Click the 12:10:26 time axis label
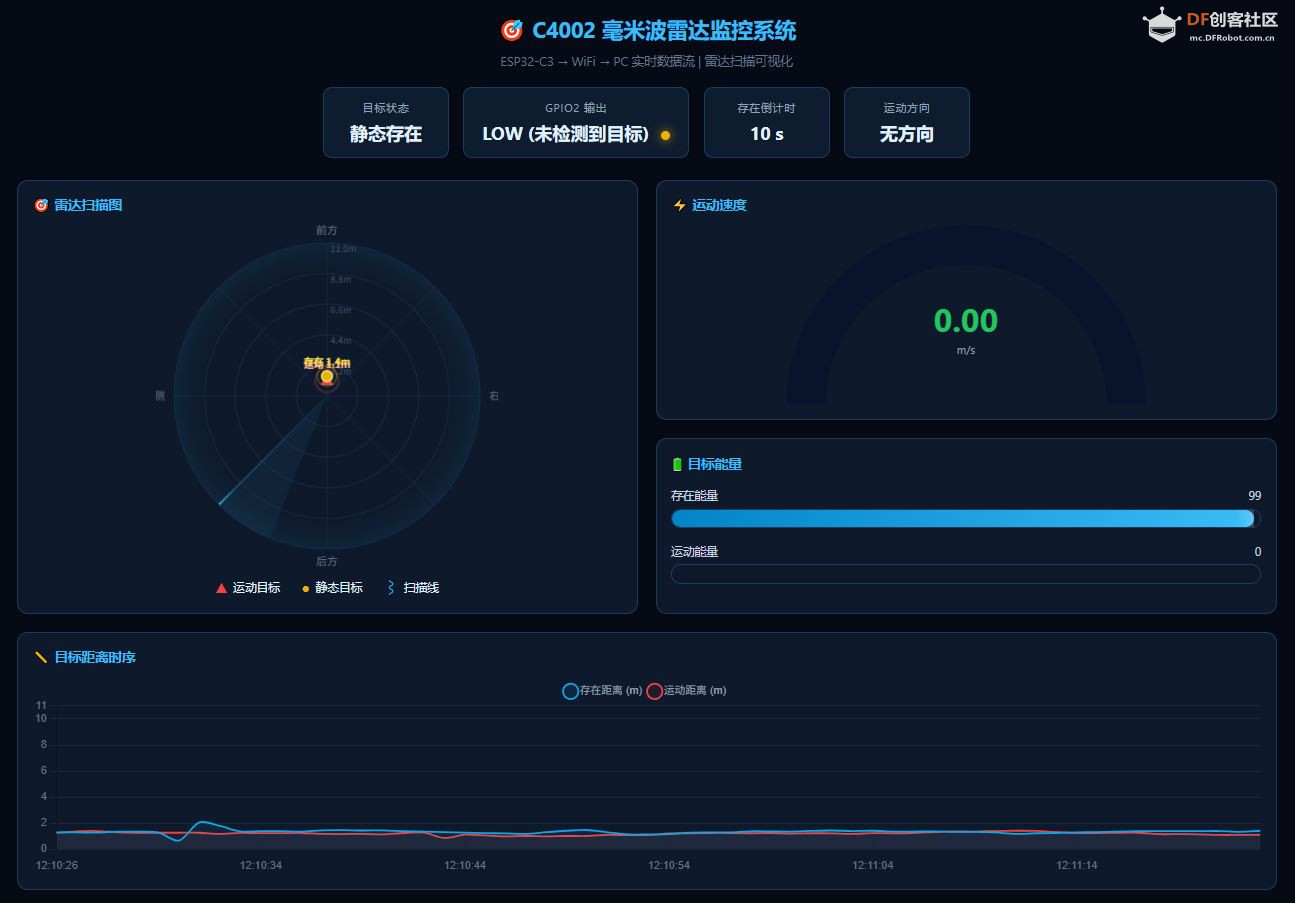 (x=57, y=865)
